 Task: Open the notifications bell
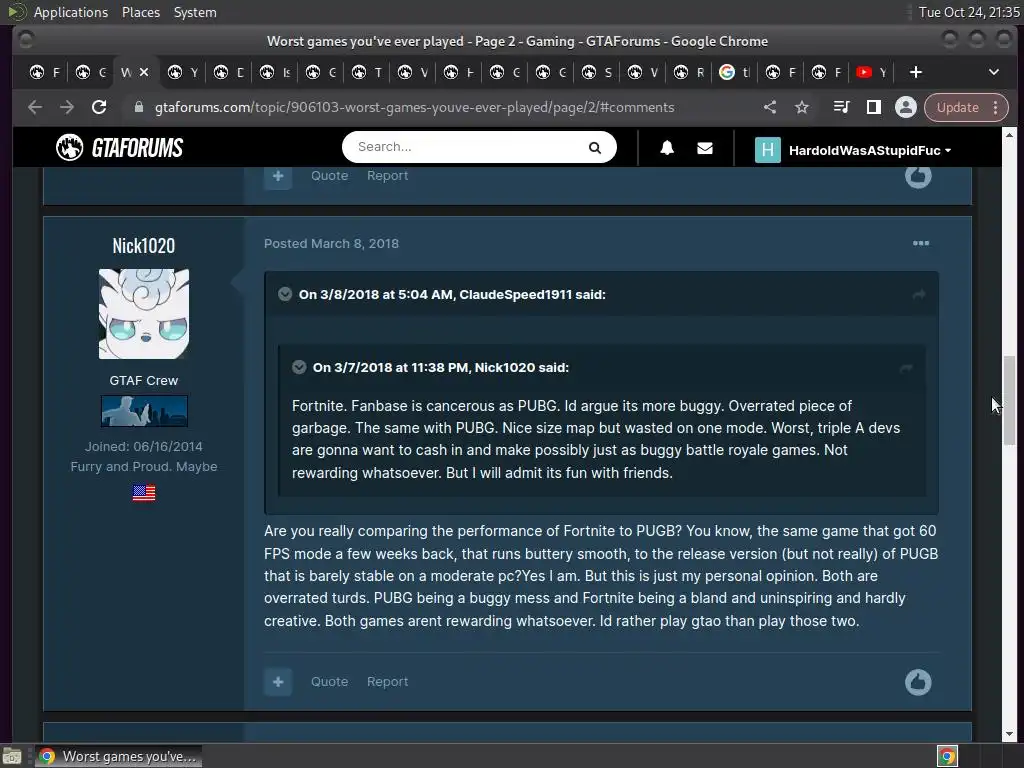point(667,148)
